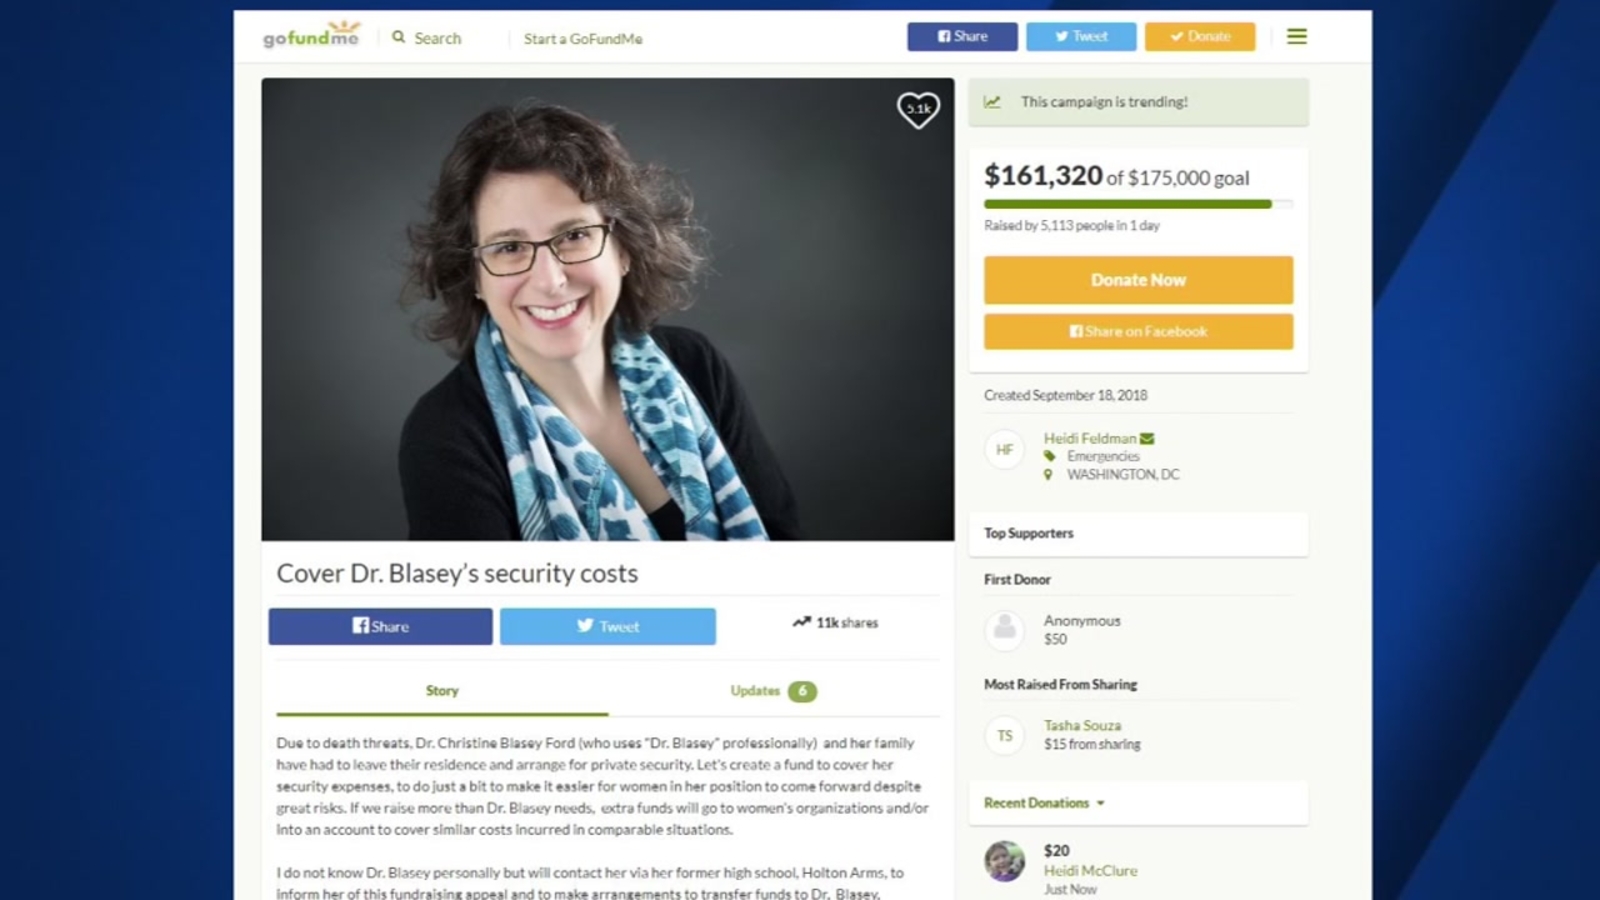The image size is (1600, 900).
Task: Click the green fundraising progress bar
Action: (1127, 204)
